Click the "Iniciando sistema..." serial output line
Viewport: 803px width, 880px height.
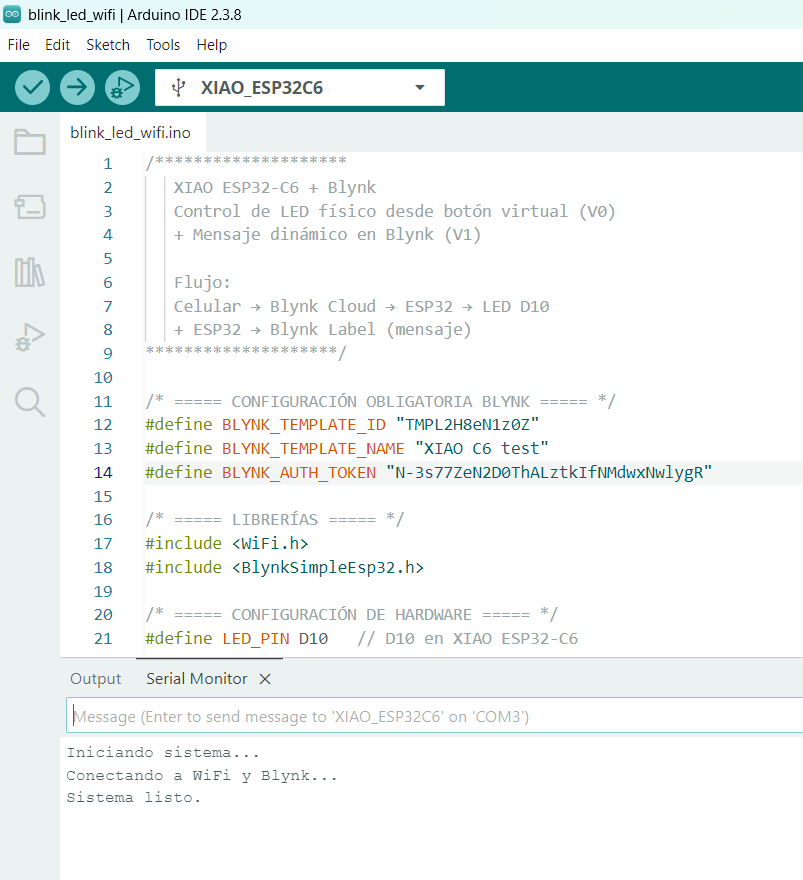coord(163,752)
